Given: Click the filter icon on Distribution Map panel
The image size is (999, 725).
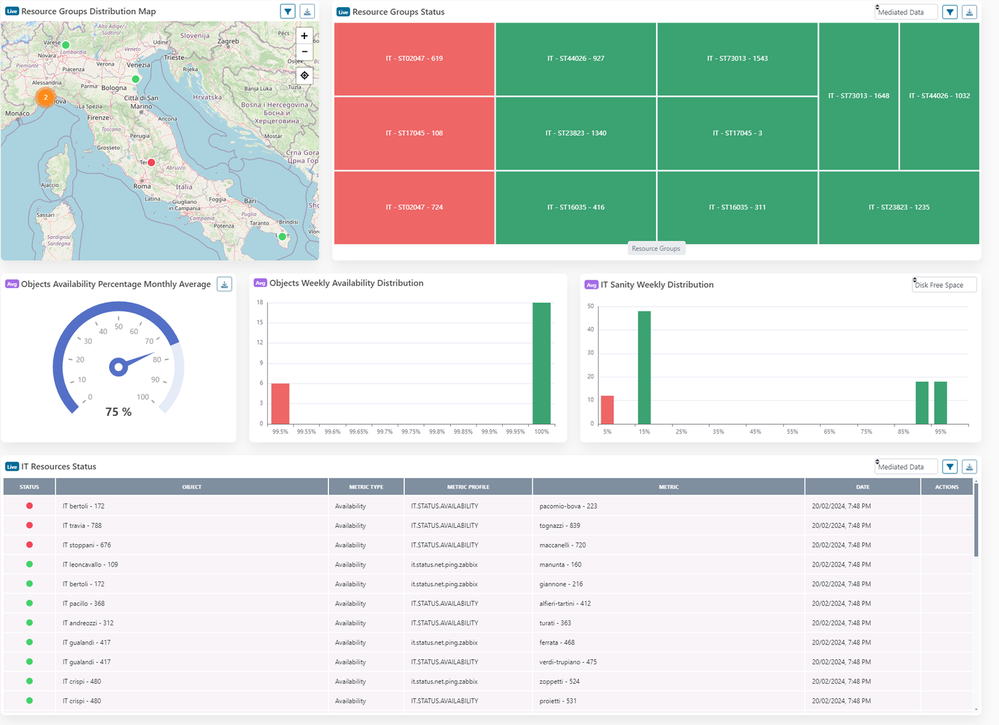Looking at the screenshot, I should (287, 12).
